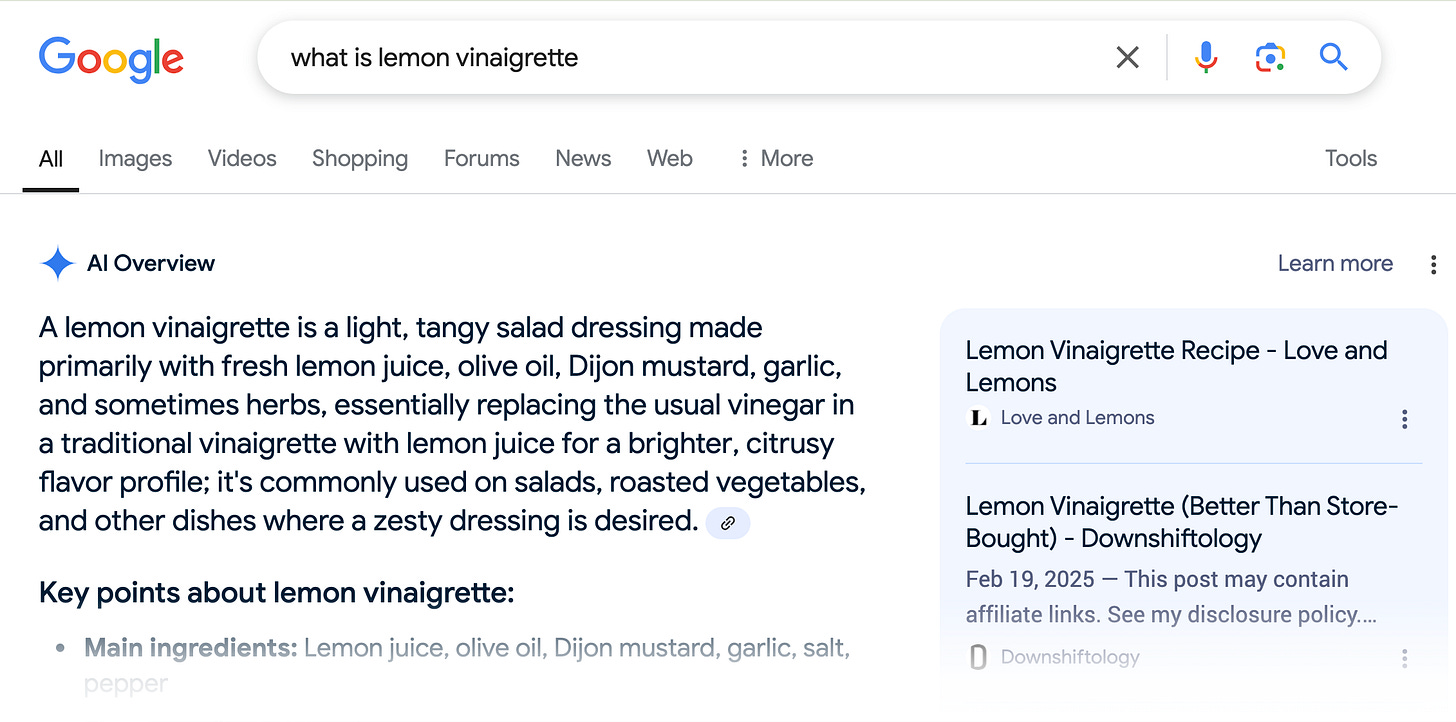
Task: Click the AI Overview sparkle icon
Action: (x=58, y=264)
